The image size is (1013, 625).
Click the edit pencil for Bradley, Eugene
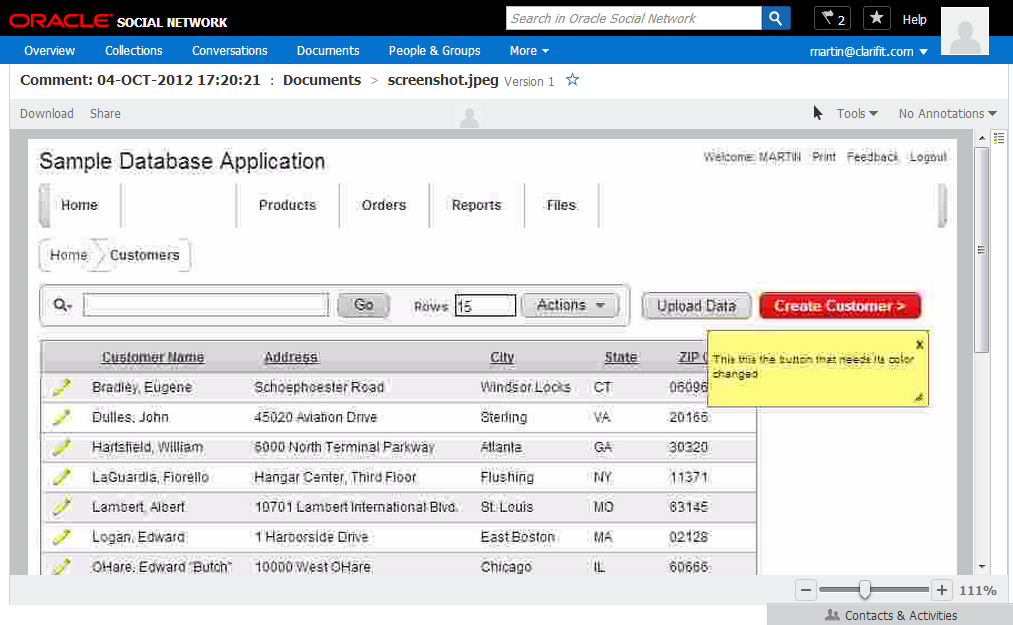(62, 387)
